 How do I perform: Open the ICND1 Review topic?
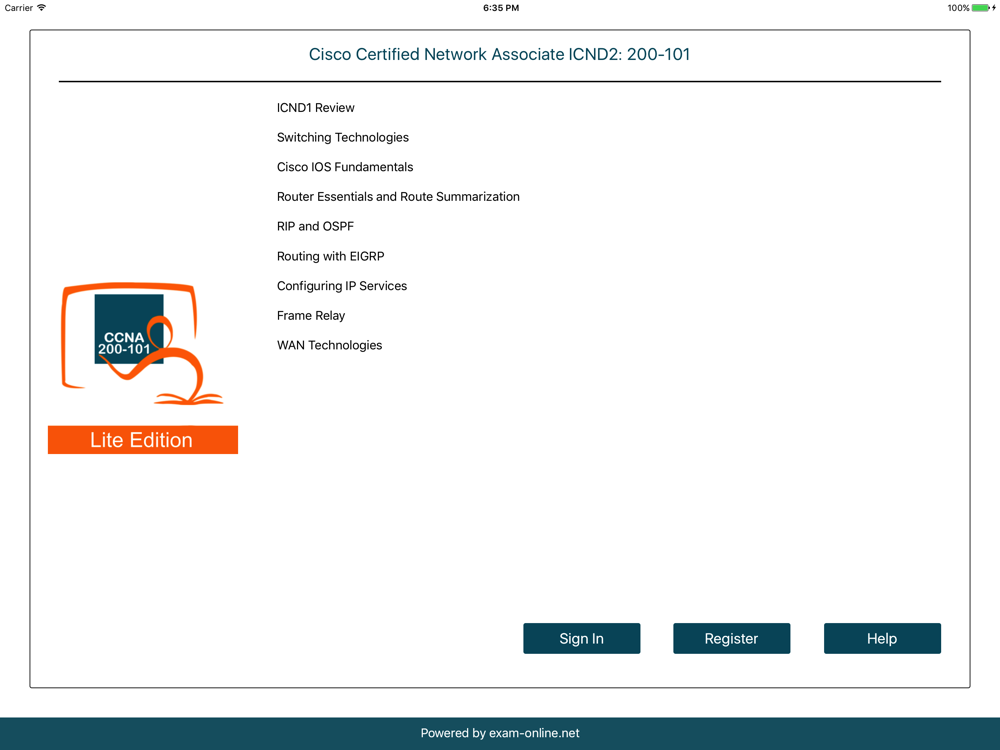click(315, 108)
